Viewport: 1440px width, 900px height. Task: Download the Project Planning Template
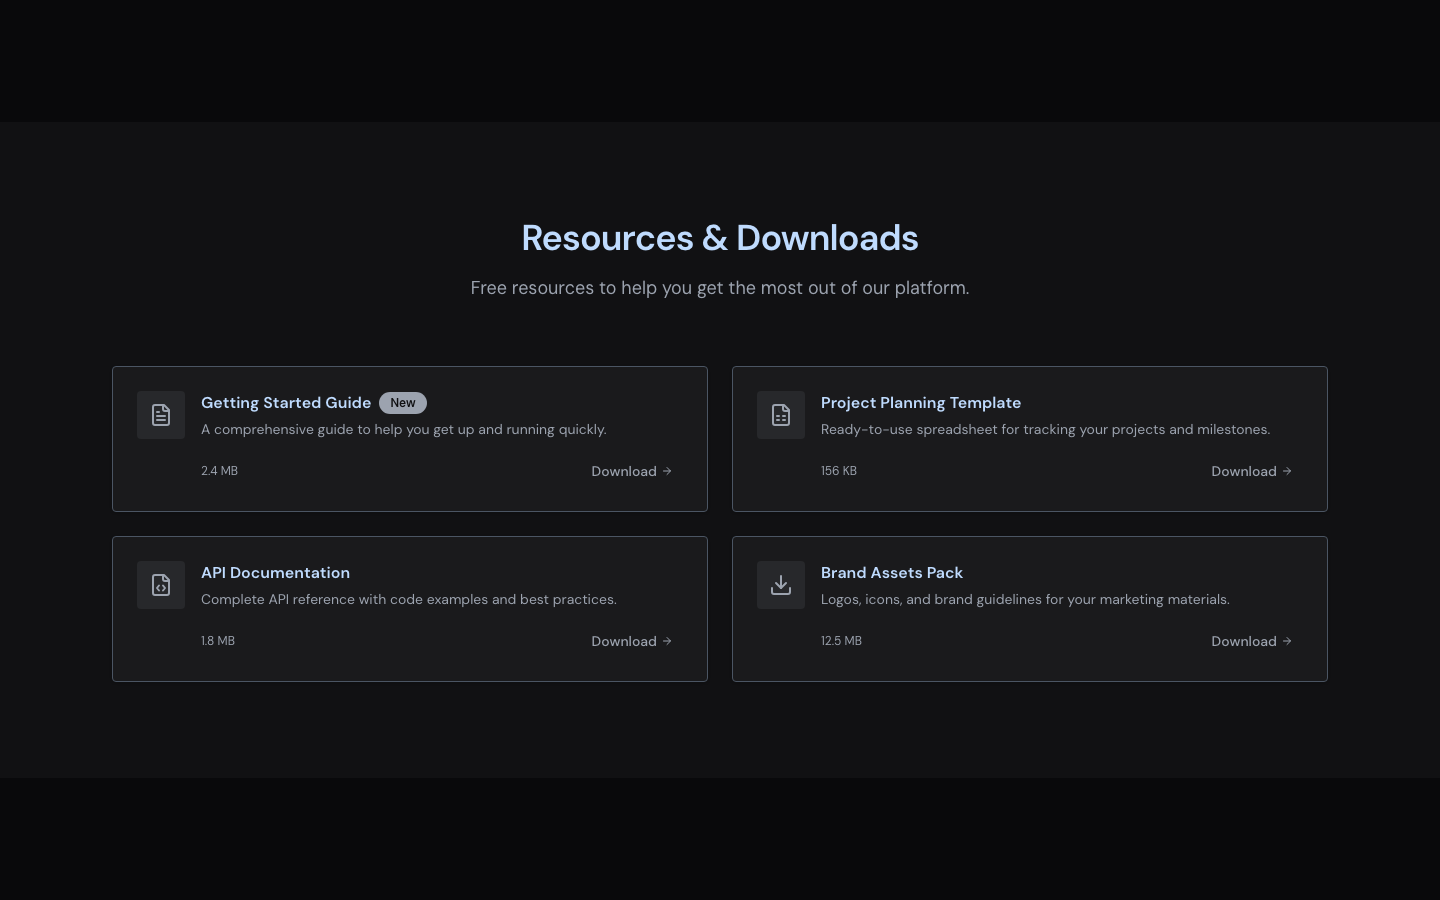pos(1251,471)
